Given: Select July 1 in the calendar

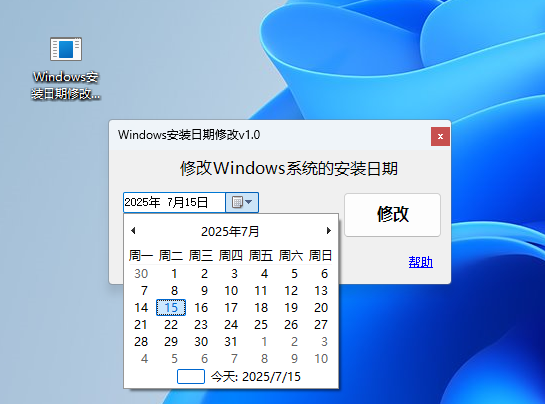Looking at the screenshot, I should point(174,274).
